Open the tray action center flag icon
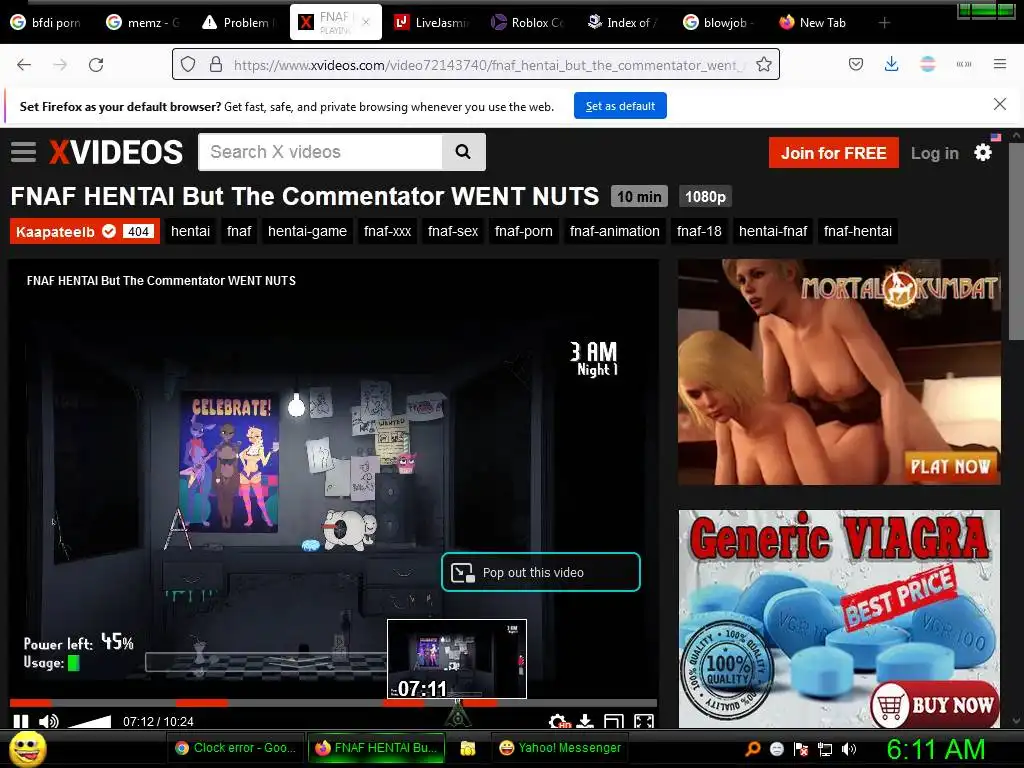Viewport: 1024px width, 768px height. tap(801, 749)
